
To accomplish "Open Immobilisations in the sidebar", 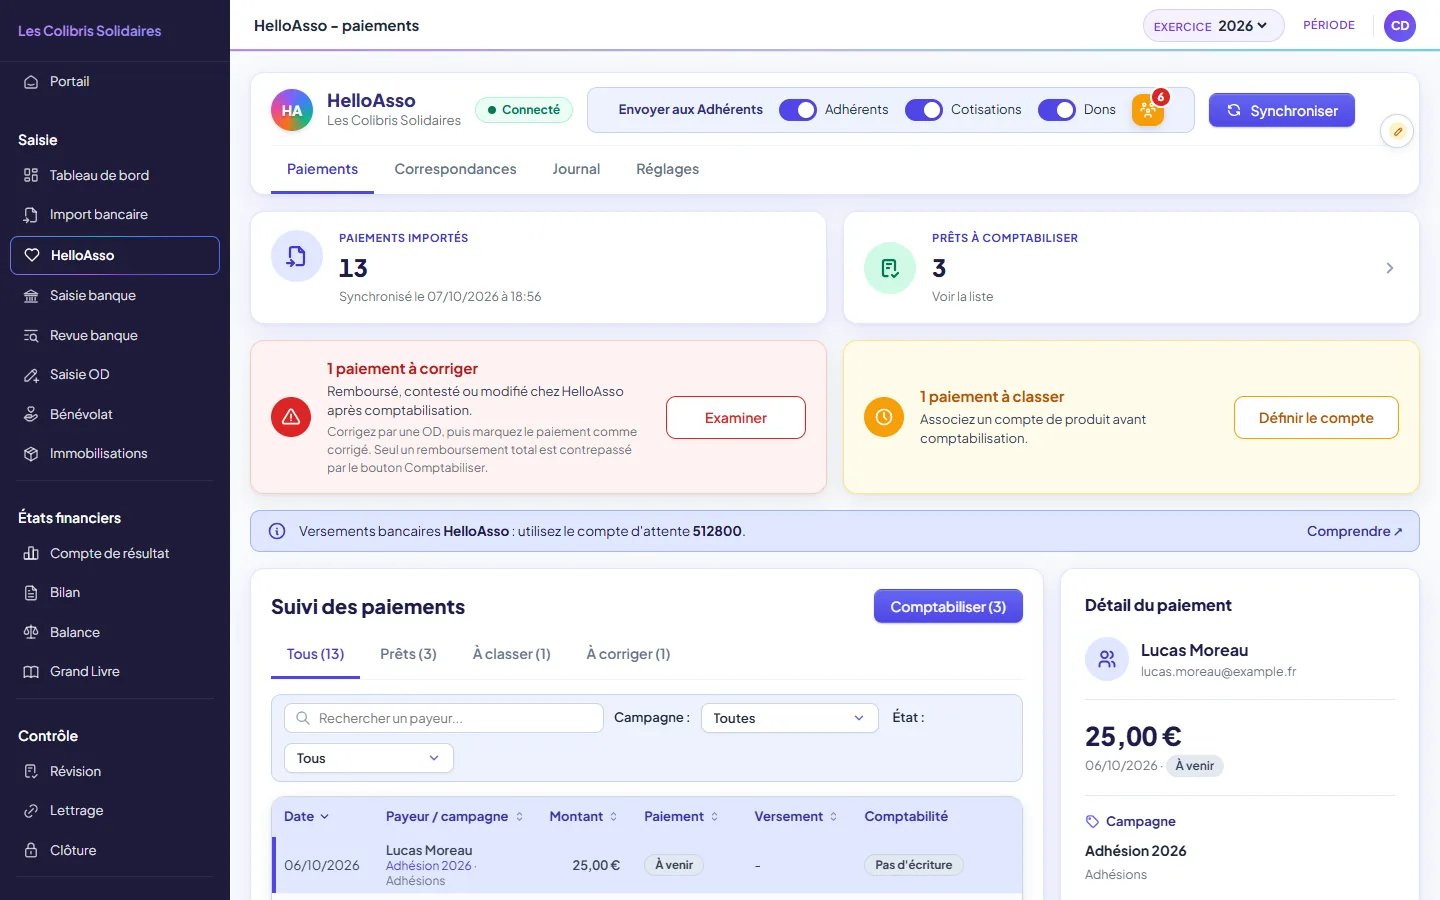I will (x=115, y=454).
